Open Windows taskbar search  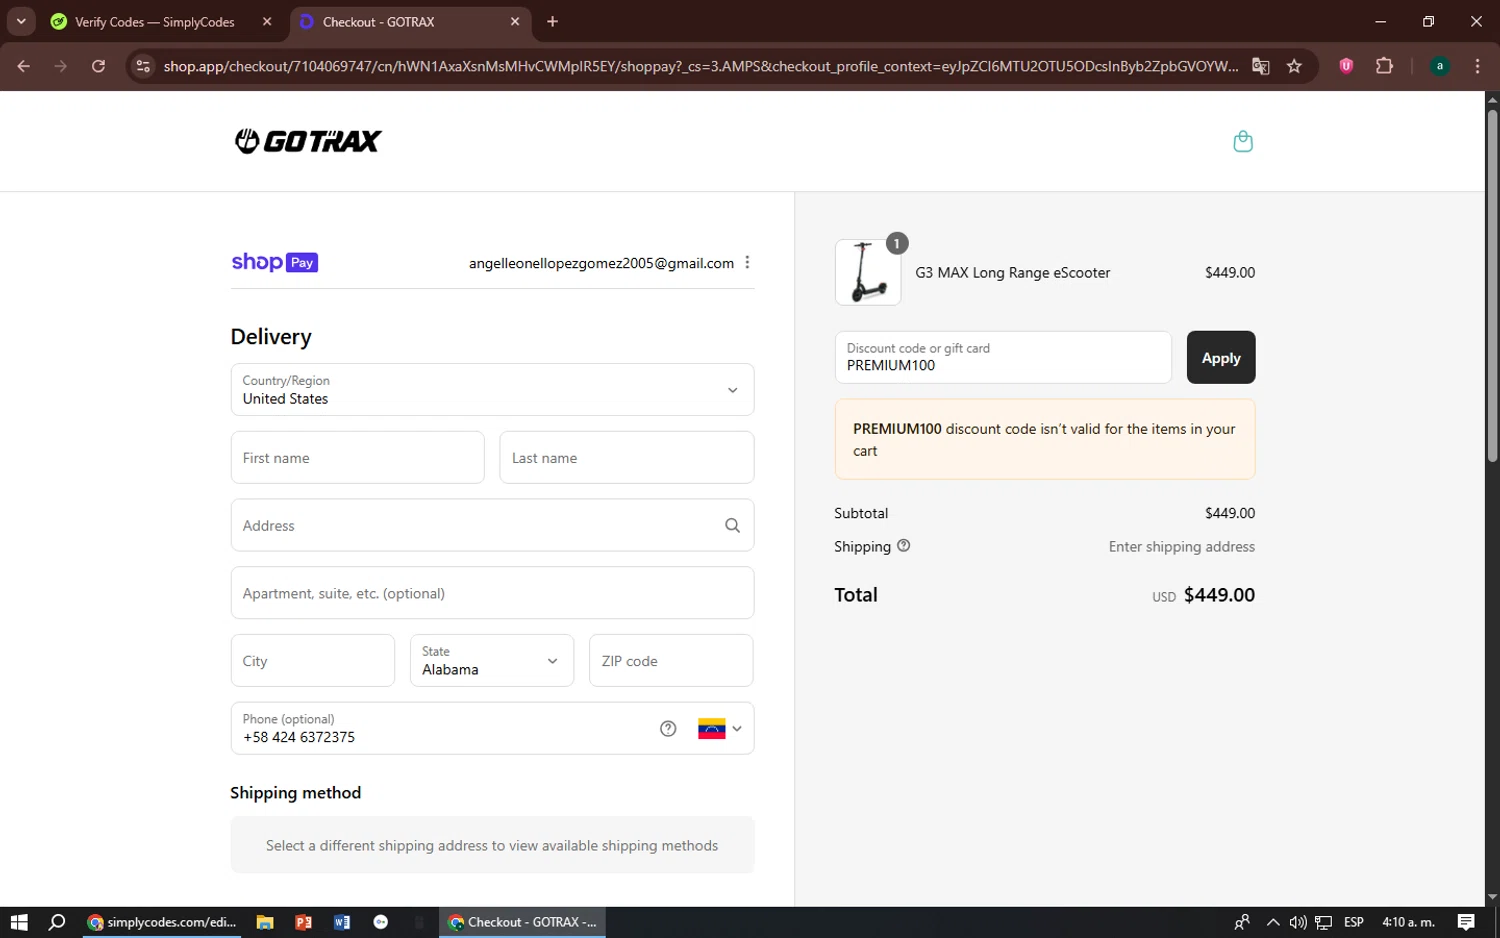57,922
